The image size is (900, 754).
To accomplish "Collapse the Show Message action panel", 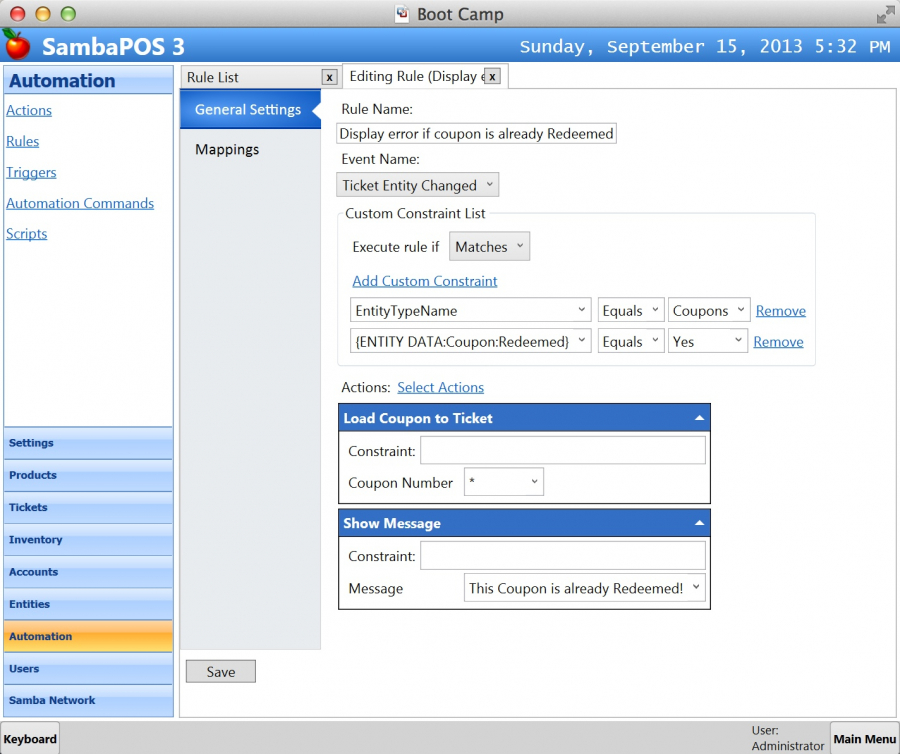I will coord(699,523).
